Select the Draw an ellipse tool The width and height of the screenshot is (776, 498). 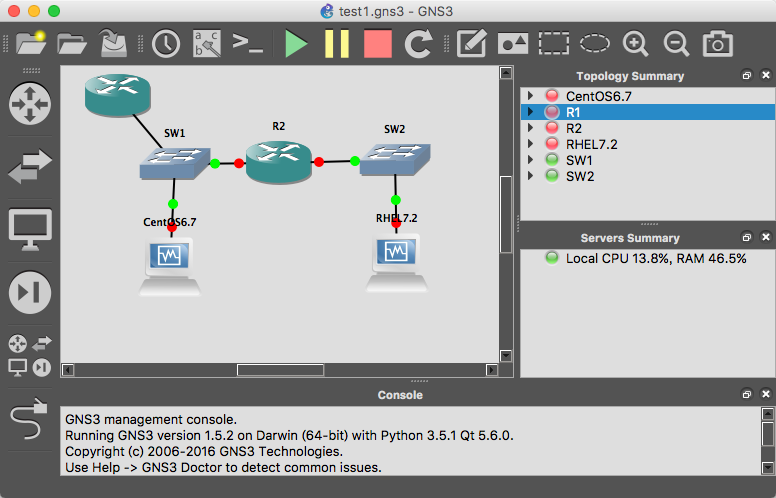[x=594, y=43]
